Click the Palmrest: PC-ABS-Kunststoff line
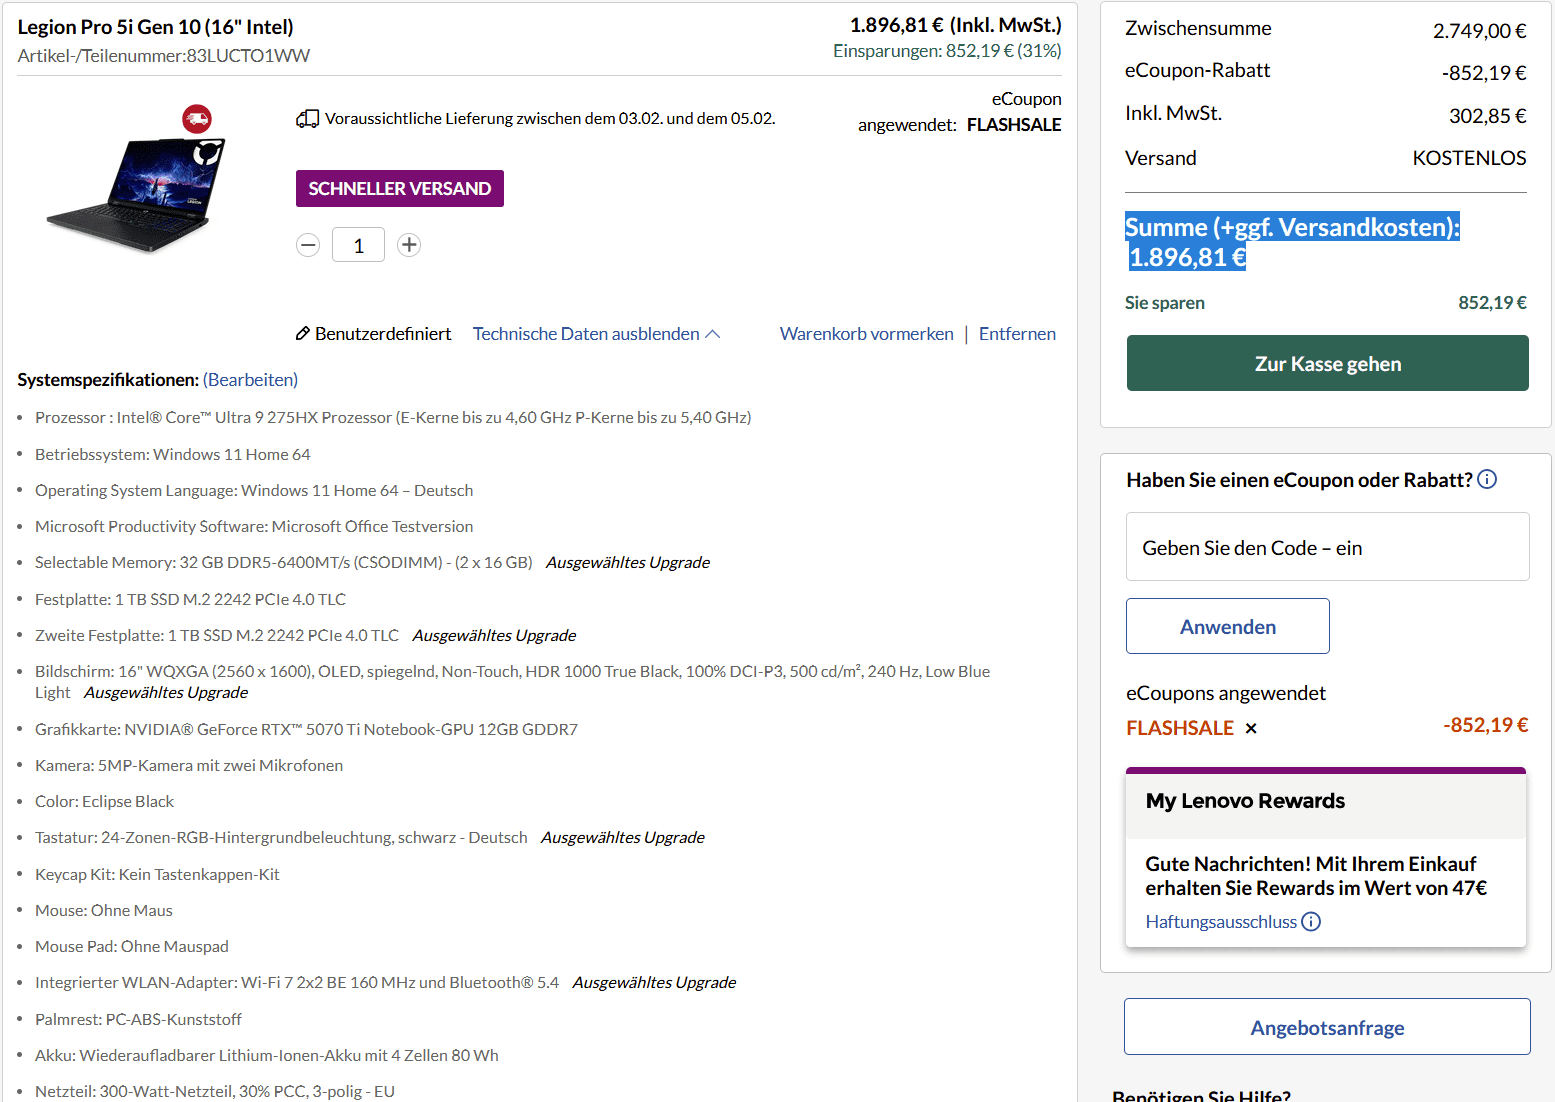The width and height of the screenshot is (1555, 1102). point(138,1020)
